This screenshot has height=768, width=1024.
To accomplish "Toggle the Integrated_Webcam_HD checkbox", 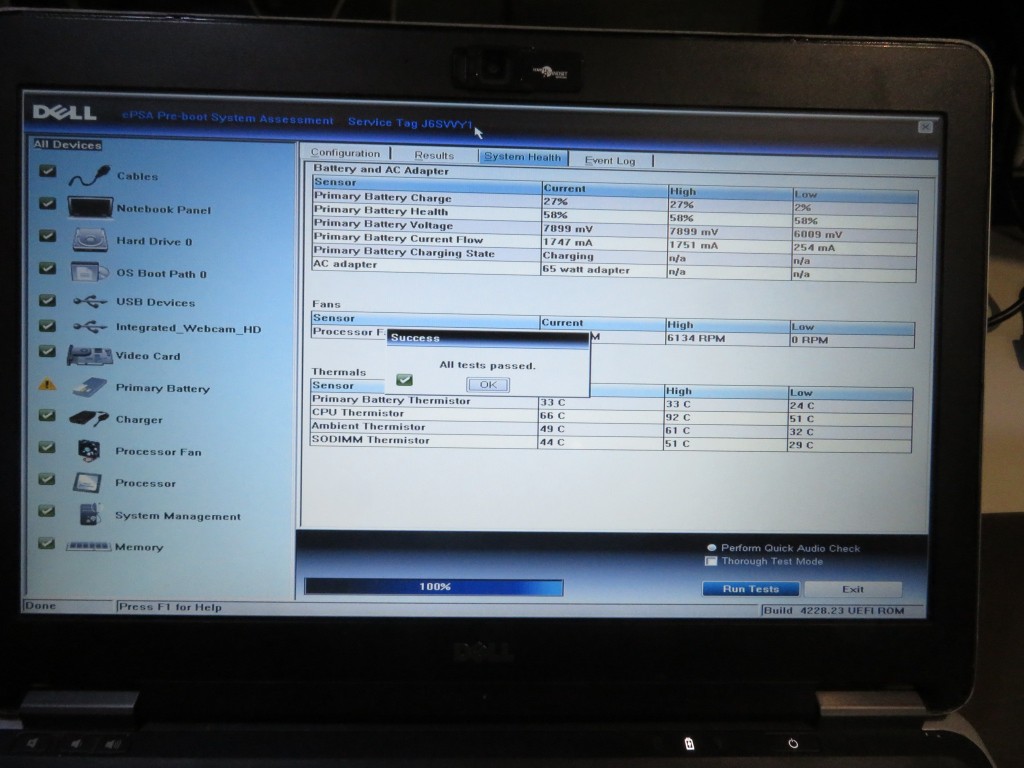I will (x=47, y=325).
